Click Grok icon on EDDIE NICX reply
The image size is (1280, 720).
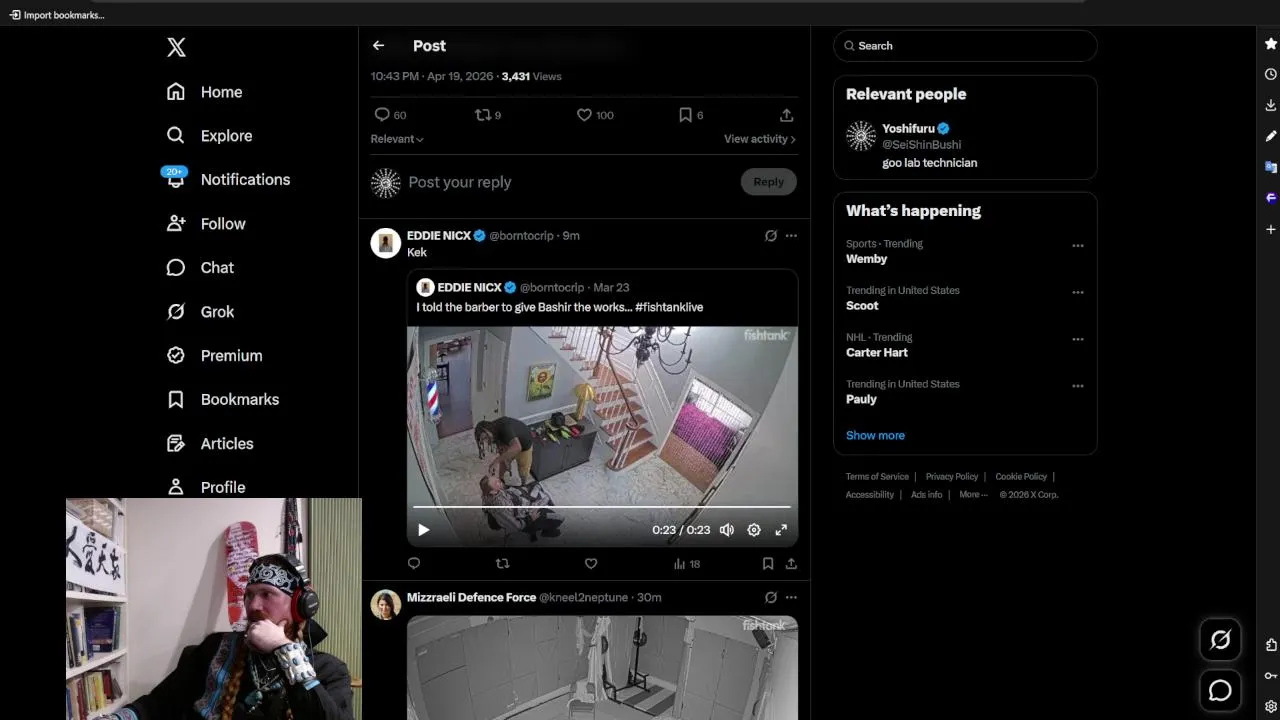click(x=771, y=236)
